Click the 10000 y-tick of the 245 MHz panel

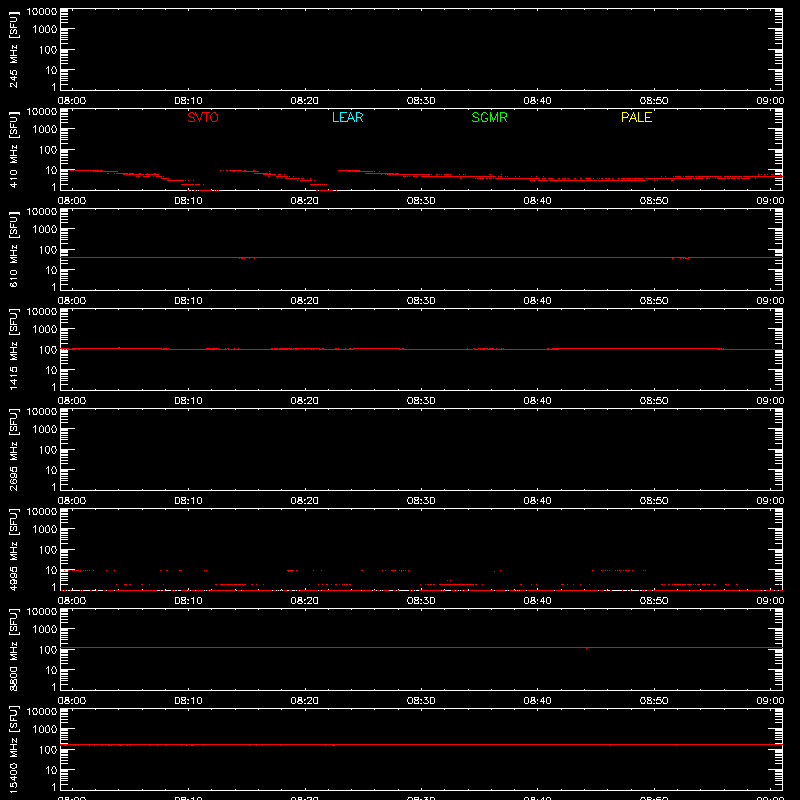(x=42, y=12)
